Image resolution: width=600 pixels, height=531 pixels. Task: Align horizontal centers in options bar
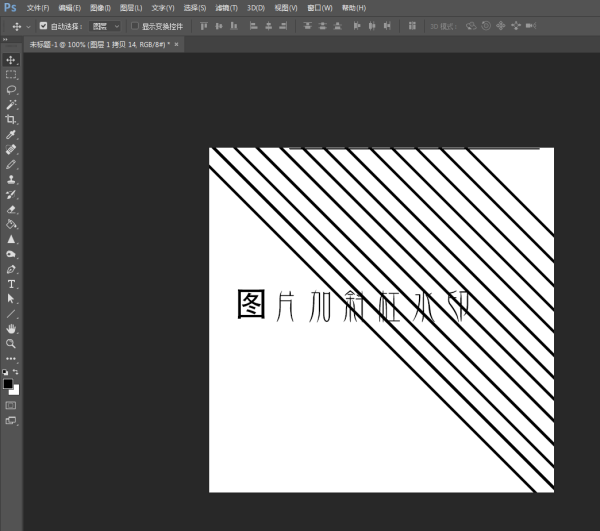269,26
